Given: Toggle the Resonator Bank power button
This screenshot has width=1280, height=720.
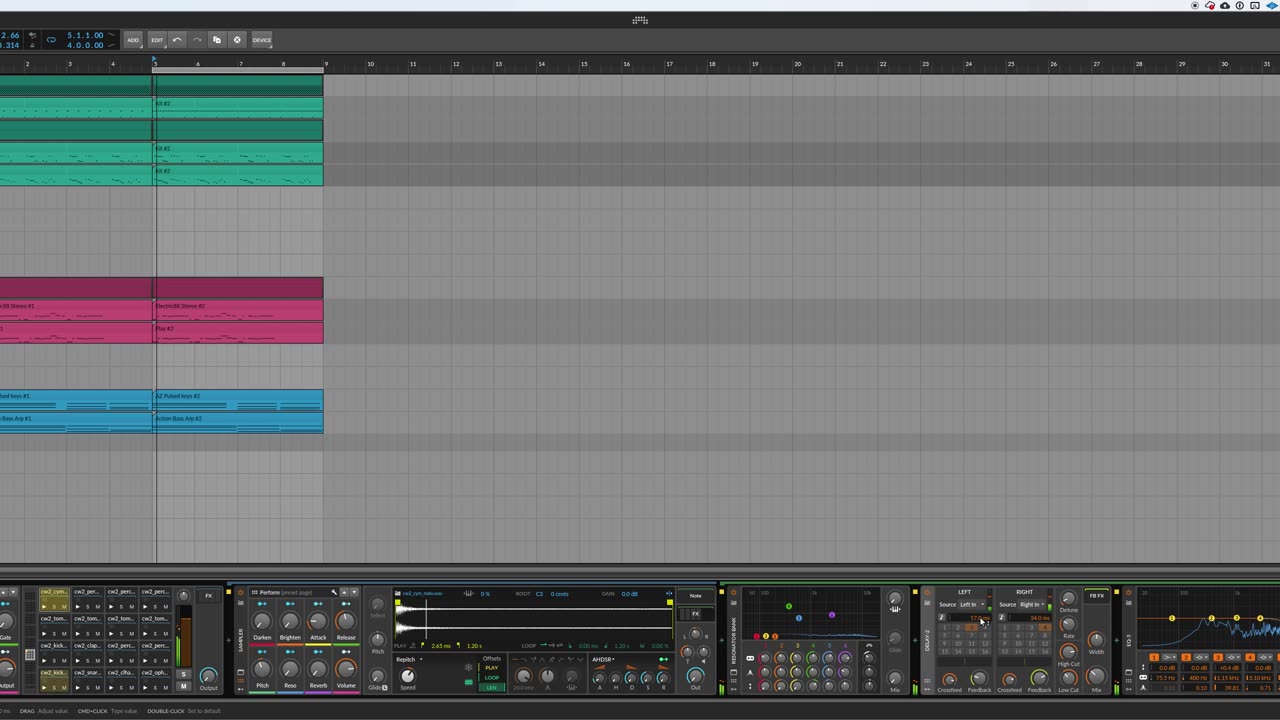Looking at the screenshot, I should pyautogui.click(x=734, y=592).
